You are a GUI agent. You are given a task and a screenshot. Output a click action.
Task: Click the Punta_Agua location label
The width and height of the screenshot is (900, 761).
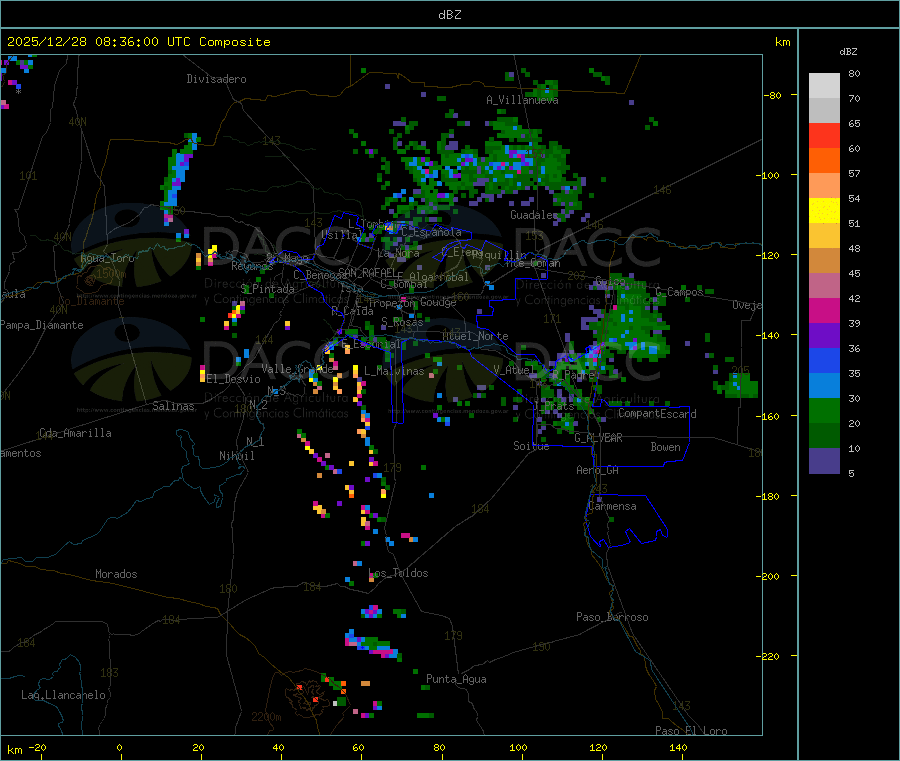(x=456, y=679)
